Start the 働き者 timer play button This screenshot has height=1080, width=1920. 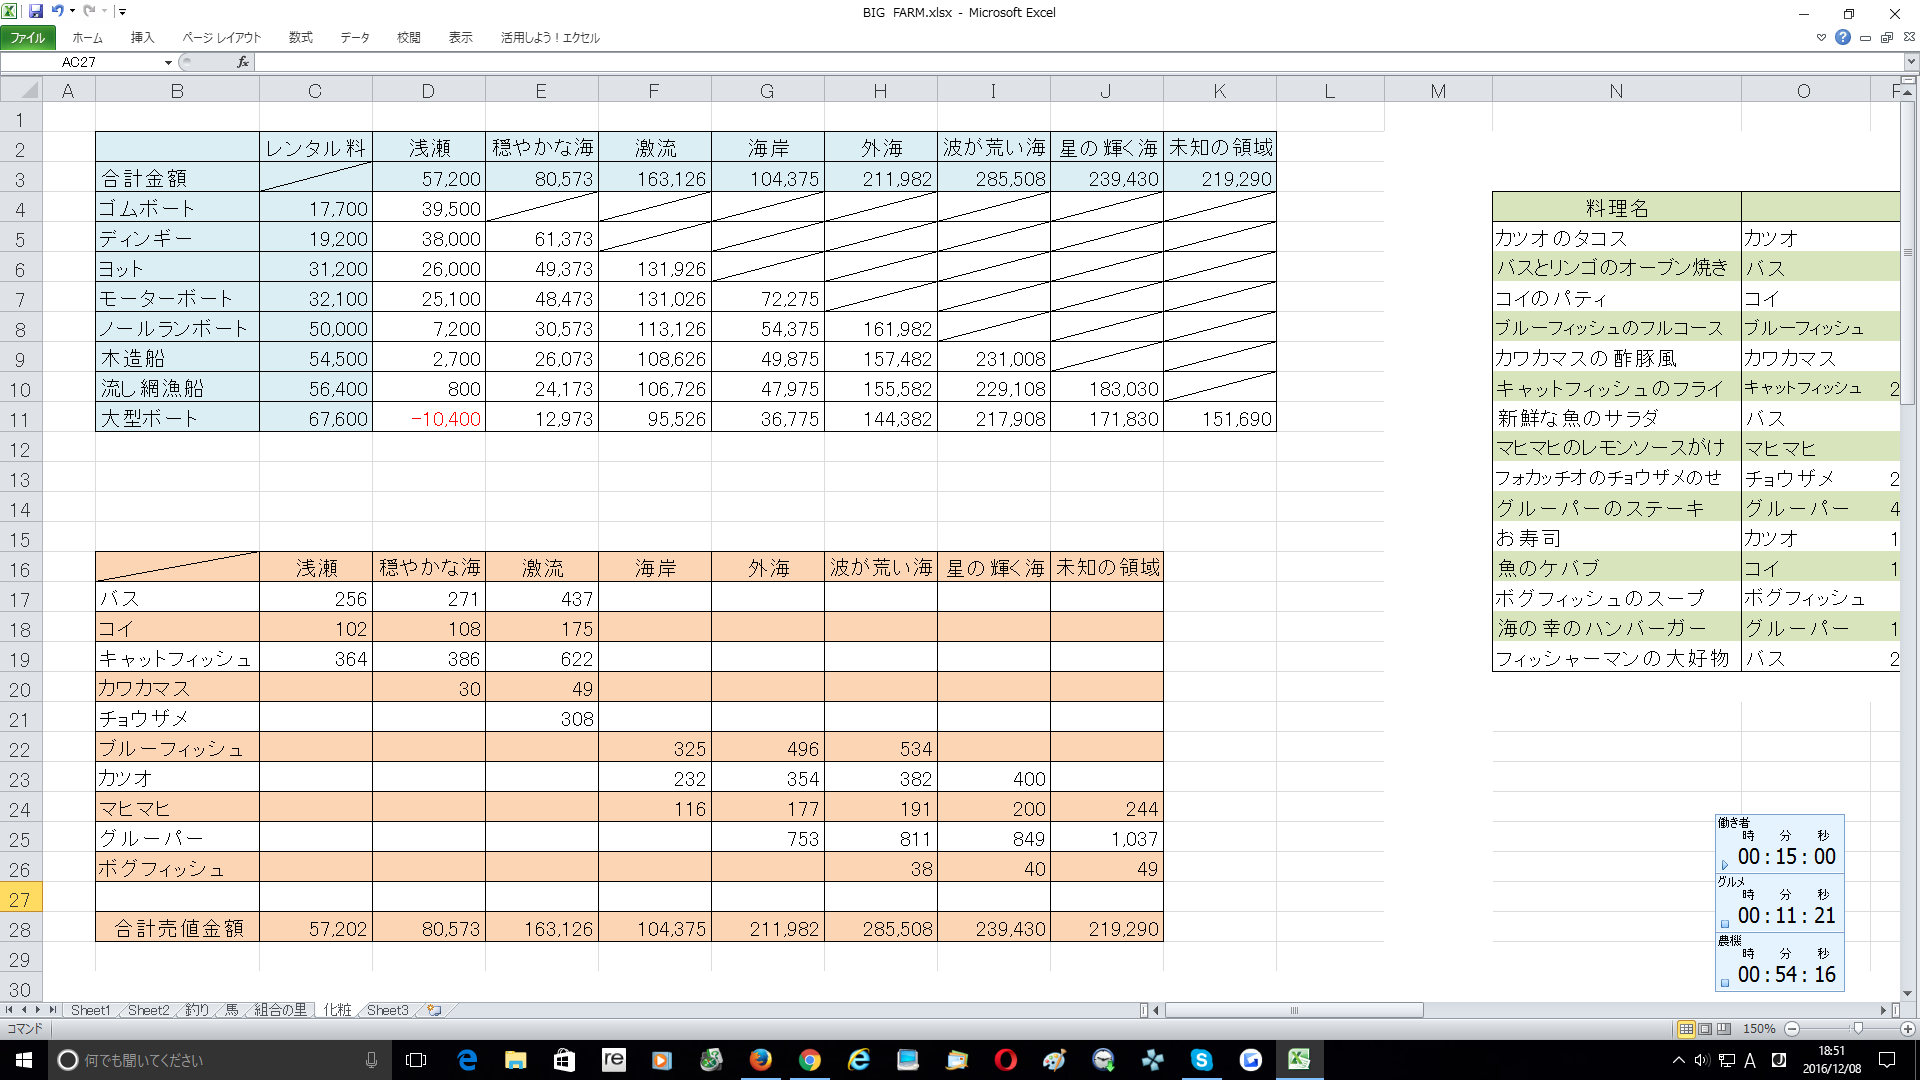pyautogui.click(x=1725, y=864)
